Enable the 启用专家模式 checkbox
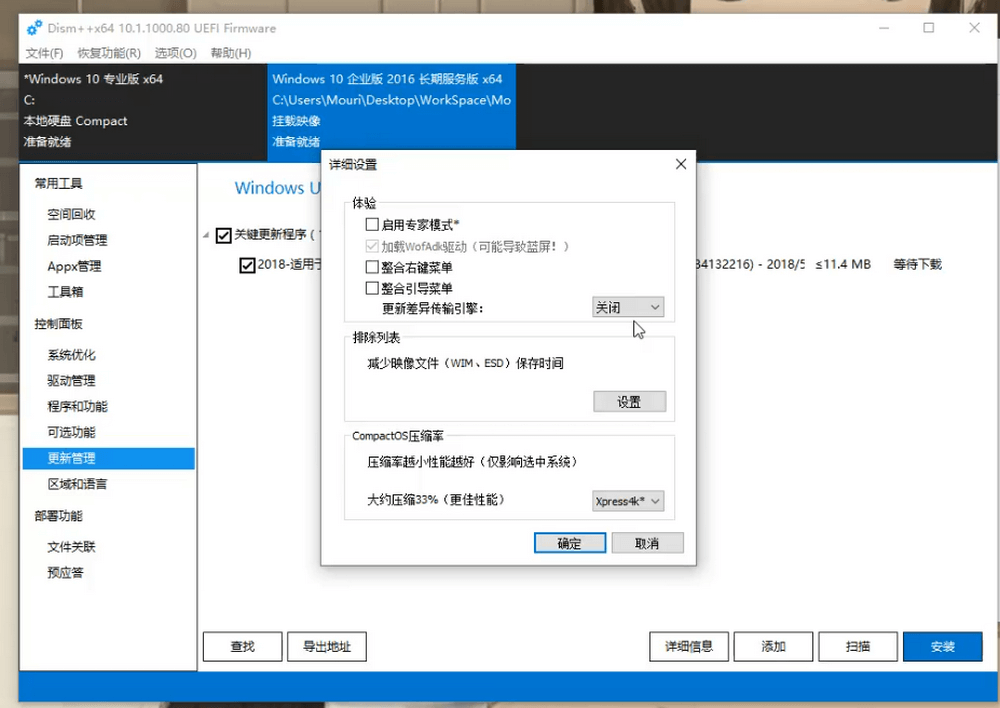The image size is (1000, 708). pyautogui.click(x=372, y=225)
